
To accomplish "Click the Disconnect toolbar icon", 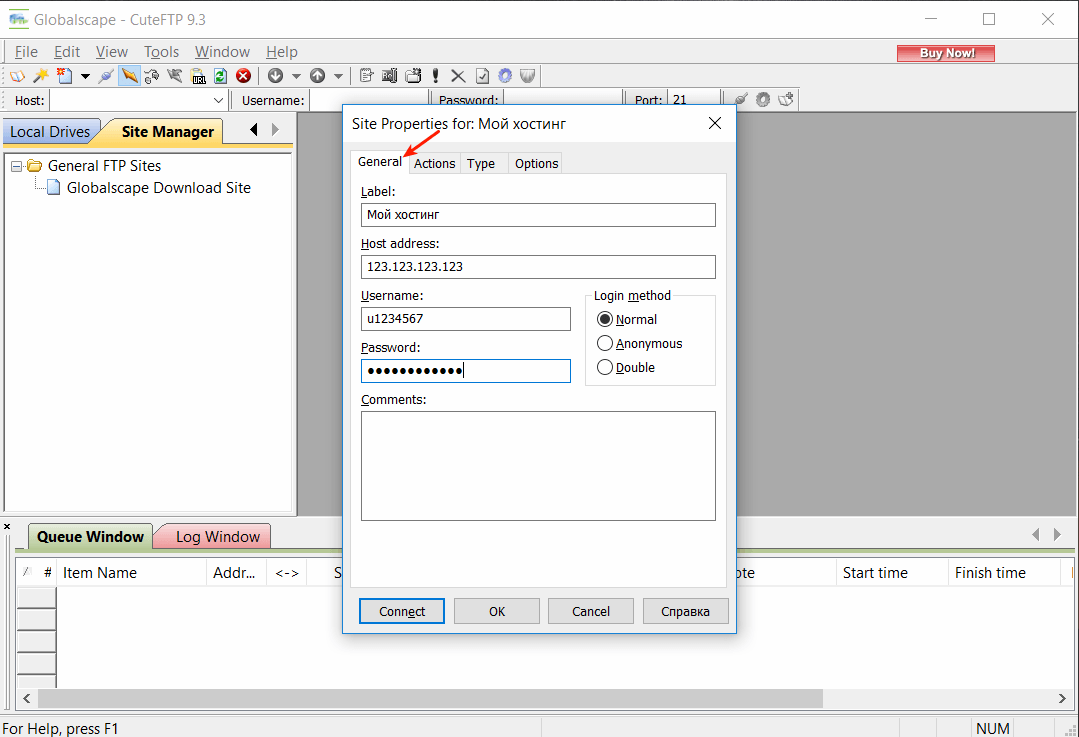I will [175, 76].
